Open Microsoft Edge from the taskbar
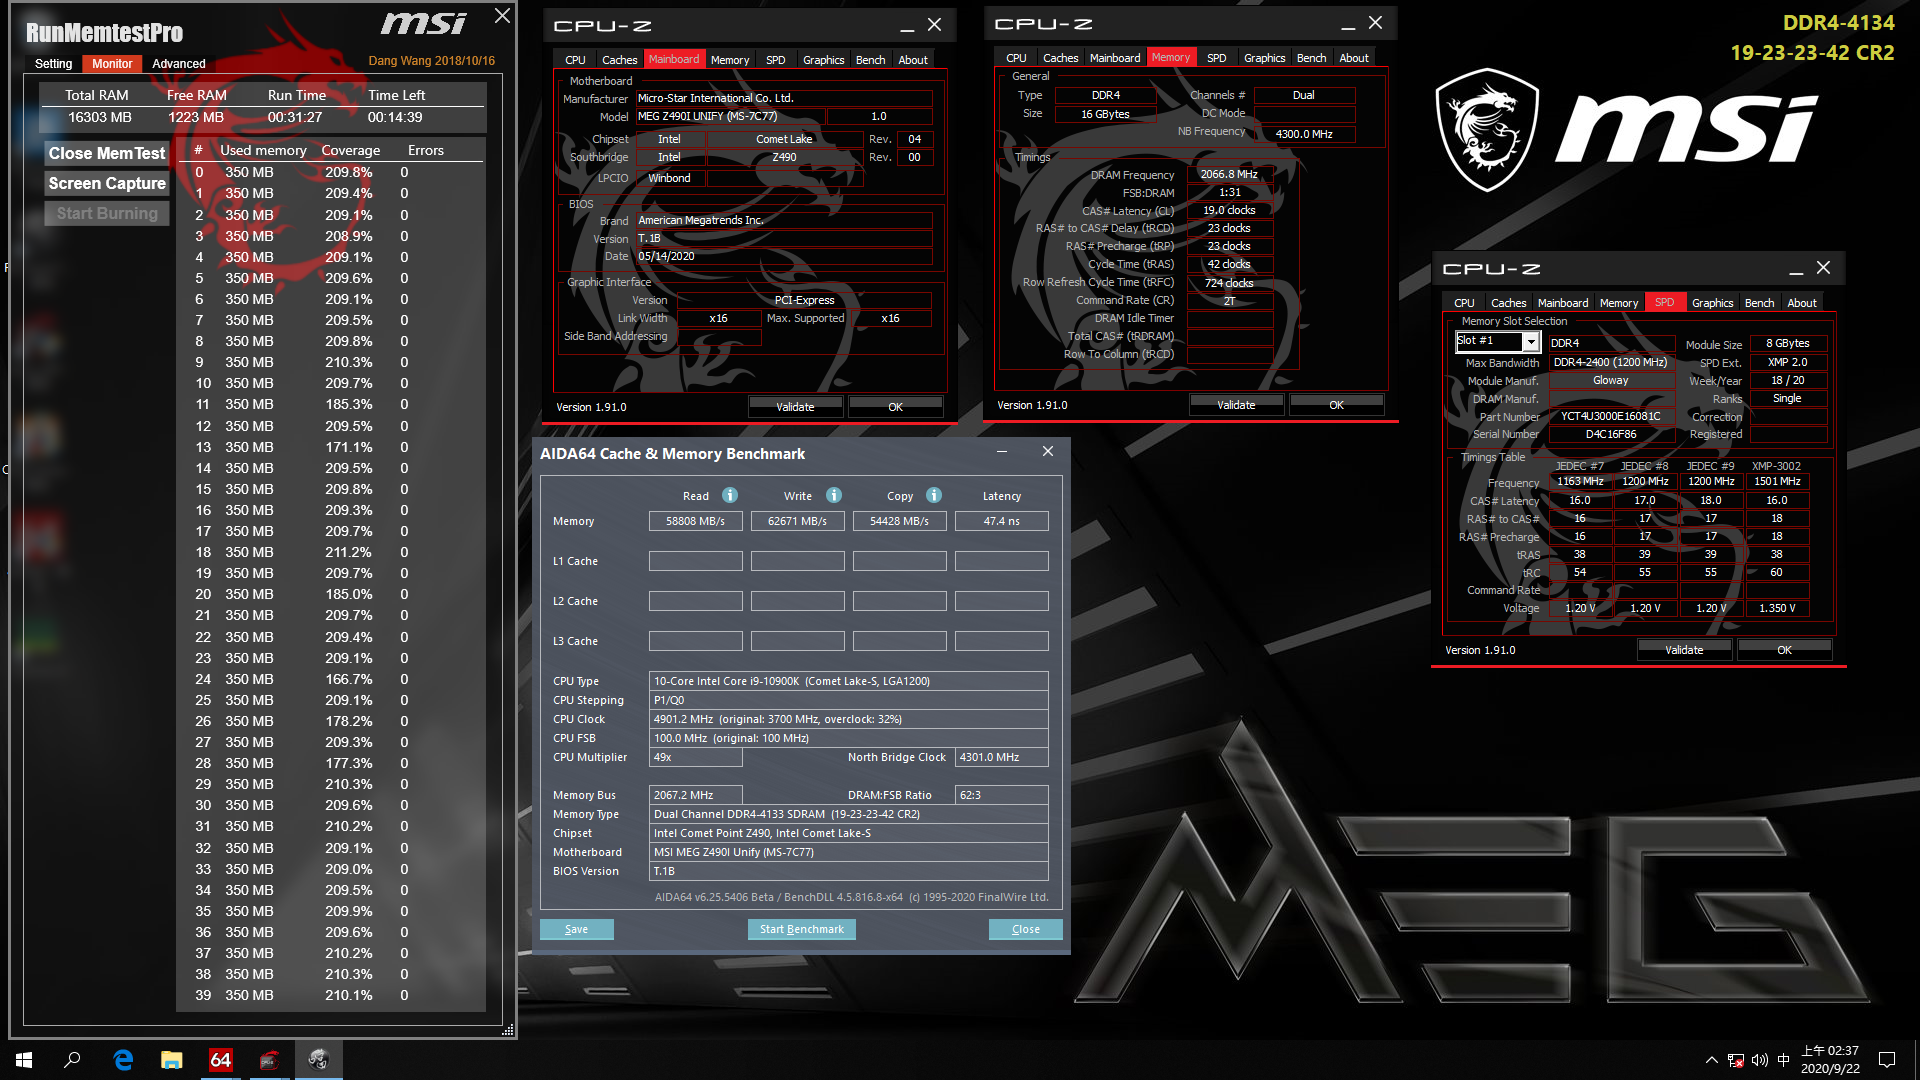The image size is (1920, 1080). [123, 1060]
